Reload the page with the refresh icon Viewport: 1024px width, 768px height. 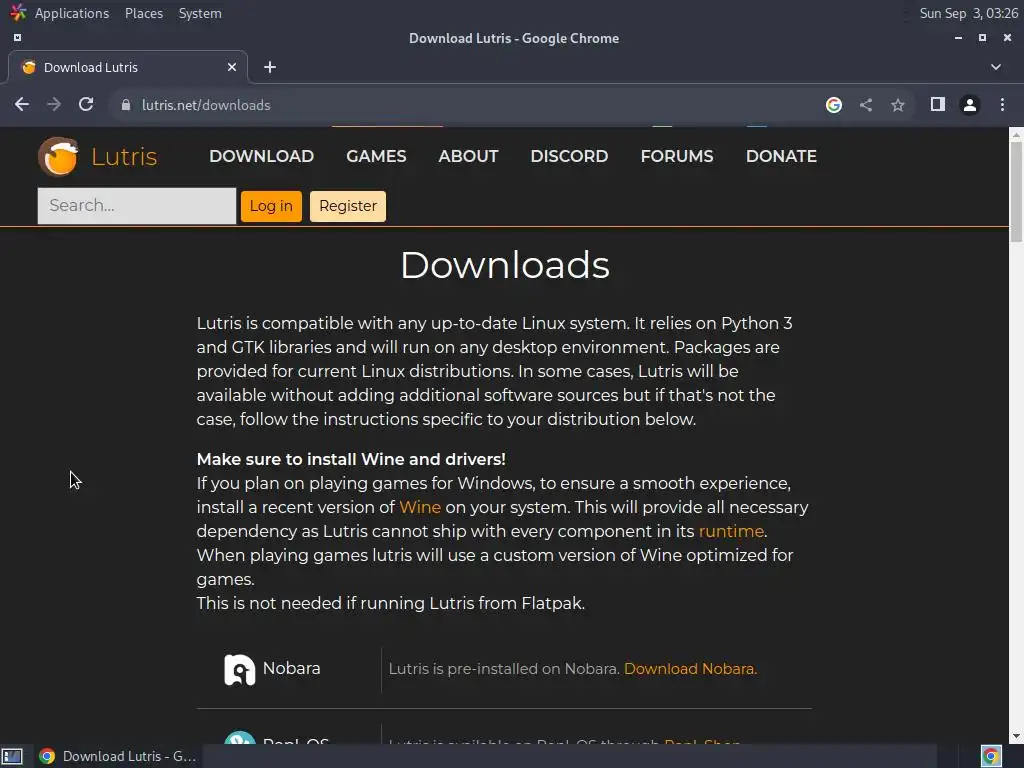pos(86,104)
